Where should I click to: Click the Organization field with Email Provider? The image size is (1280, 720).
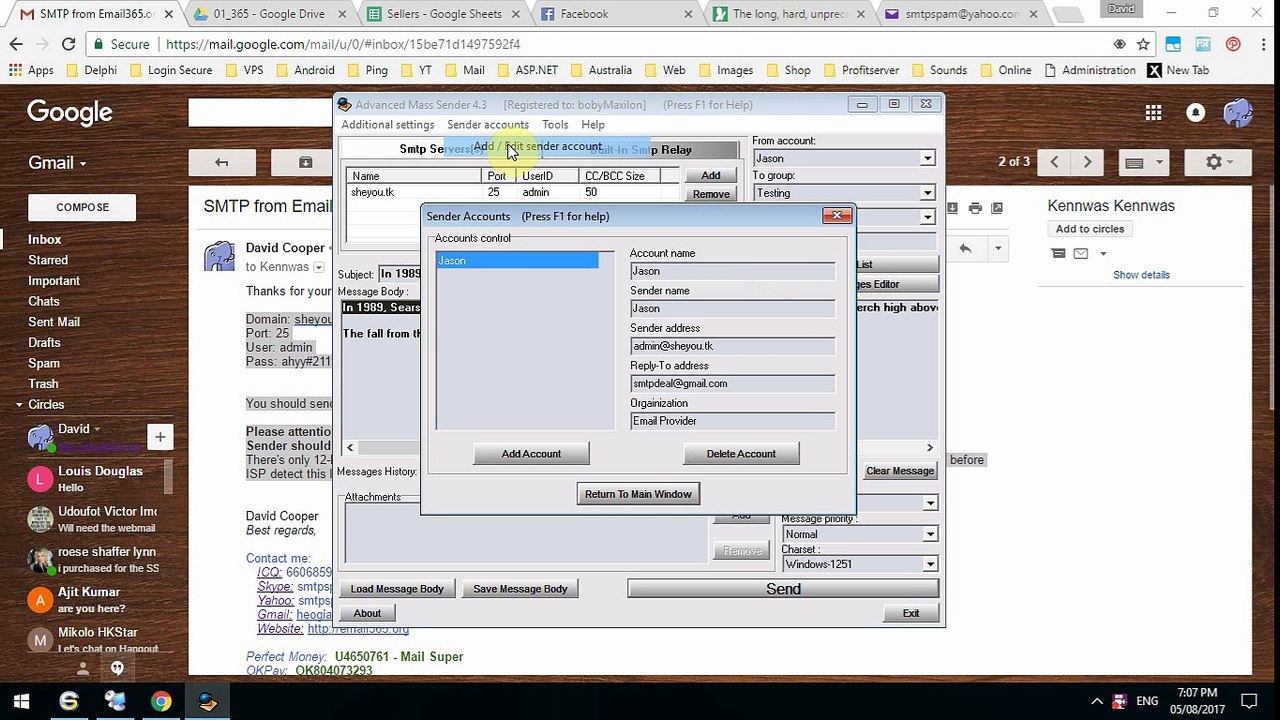tap(733, 421)
